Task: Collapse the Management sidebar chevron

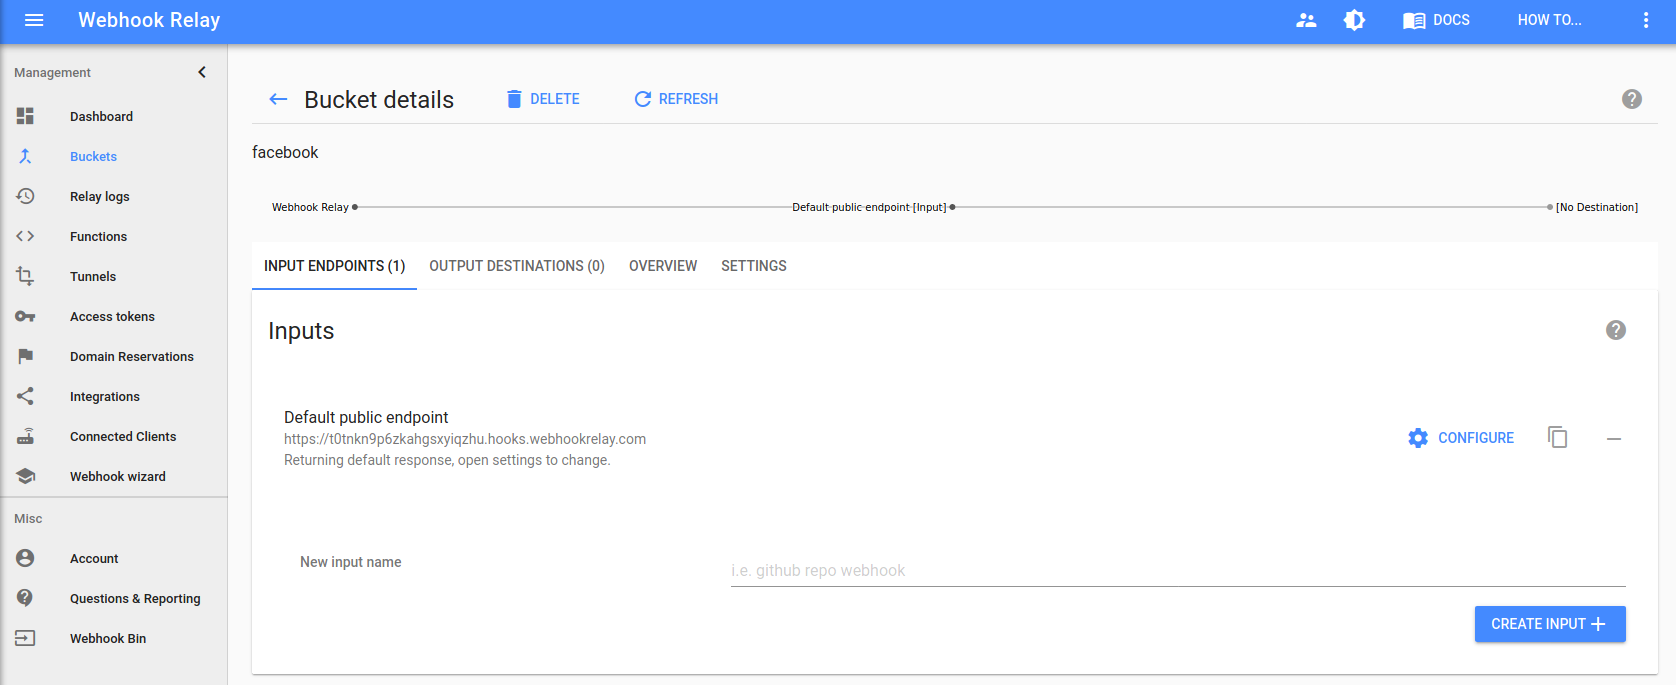Action: point(202,72)
